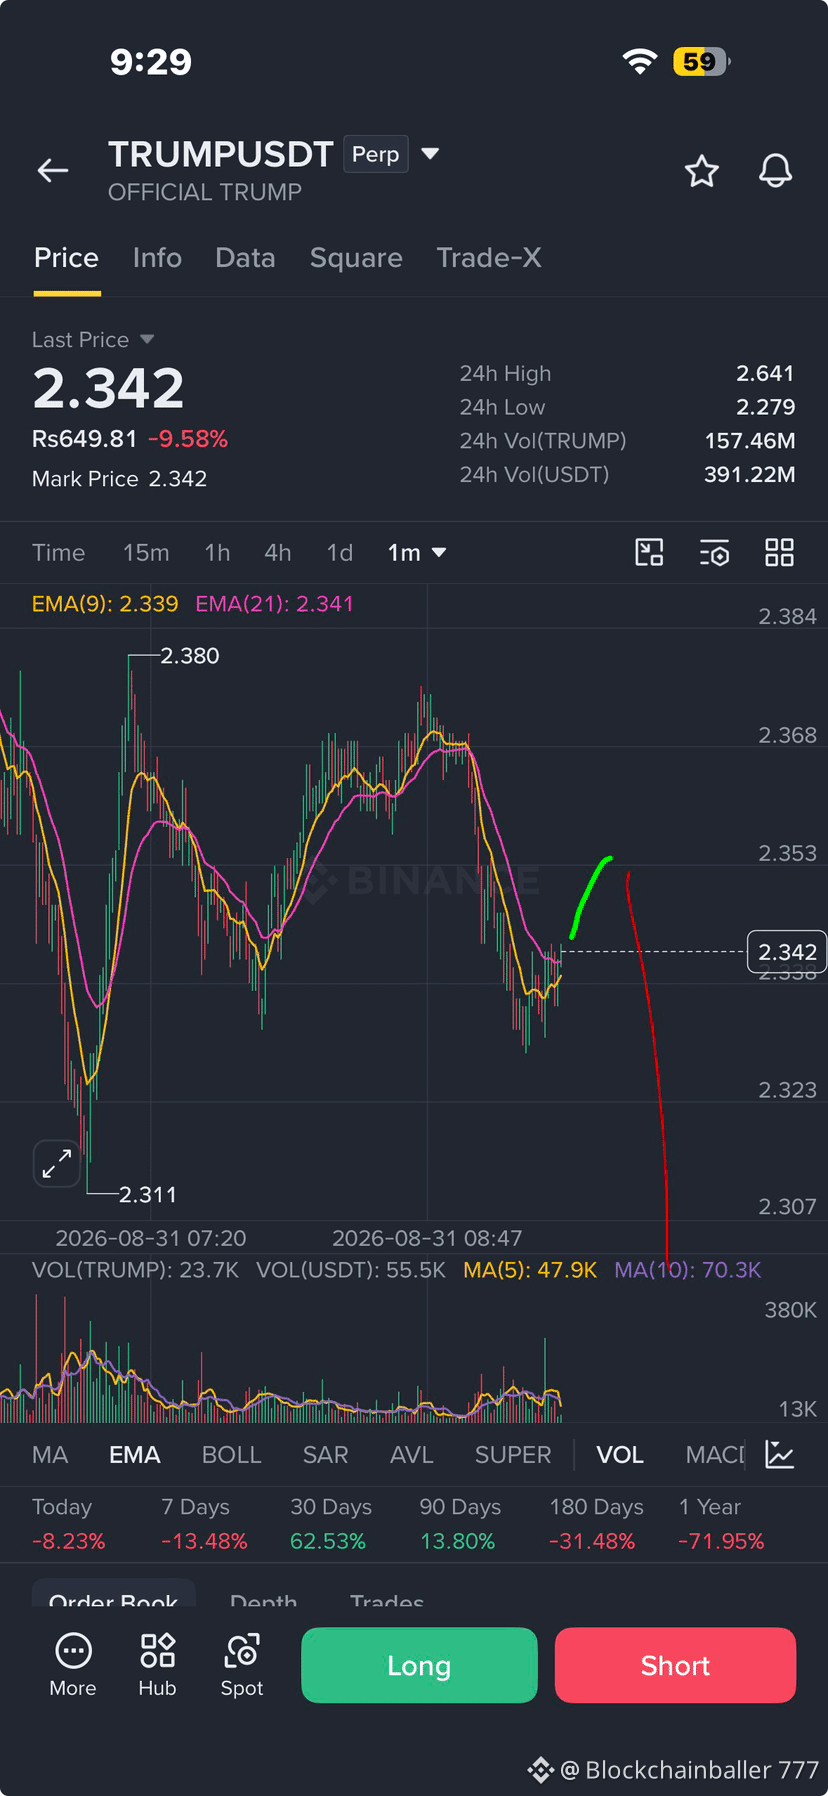Enable the MACD sub-indicator
This screenshot has width=828, height=1796.
click(715, 1454)
